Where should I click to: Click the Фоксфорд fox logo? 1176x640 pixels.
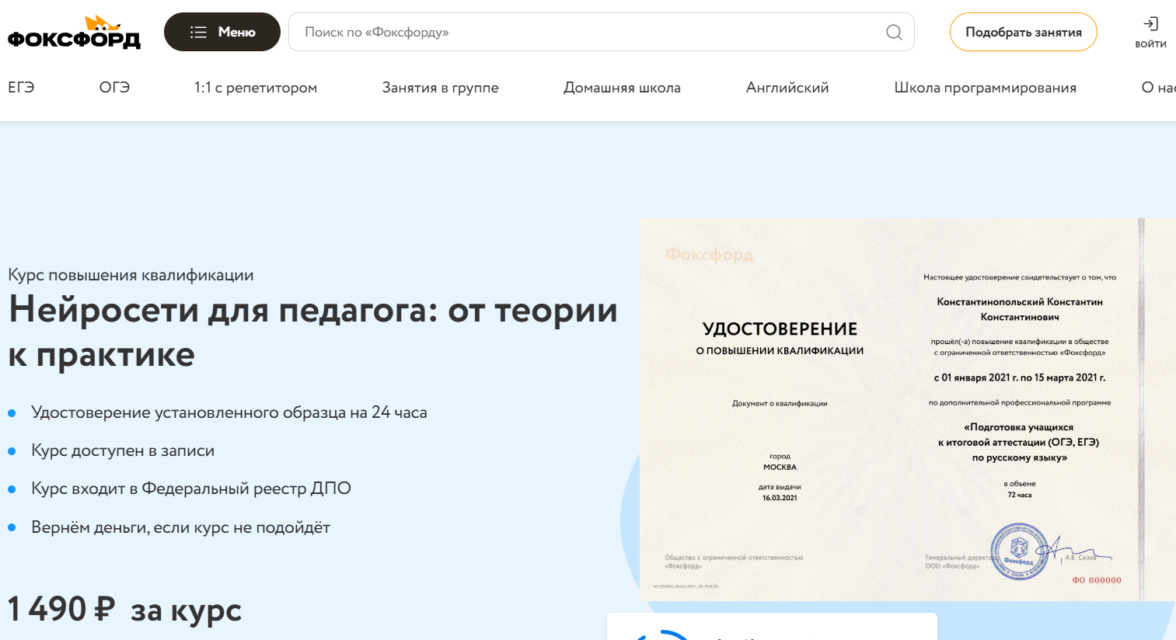click(x=74, y=32)
